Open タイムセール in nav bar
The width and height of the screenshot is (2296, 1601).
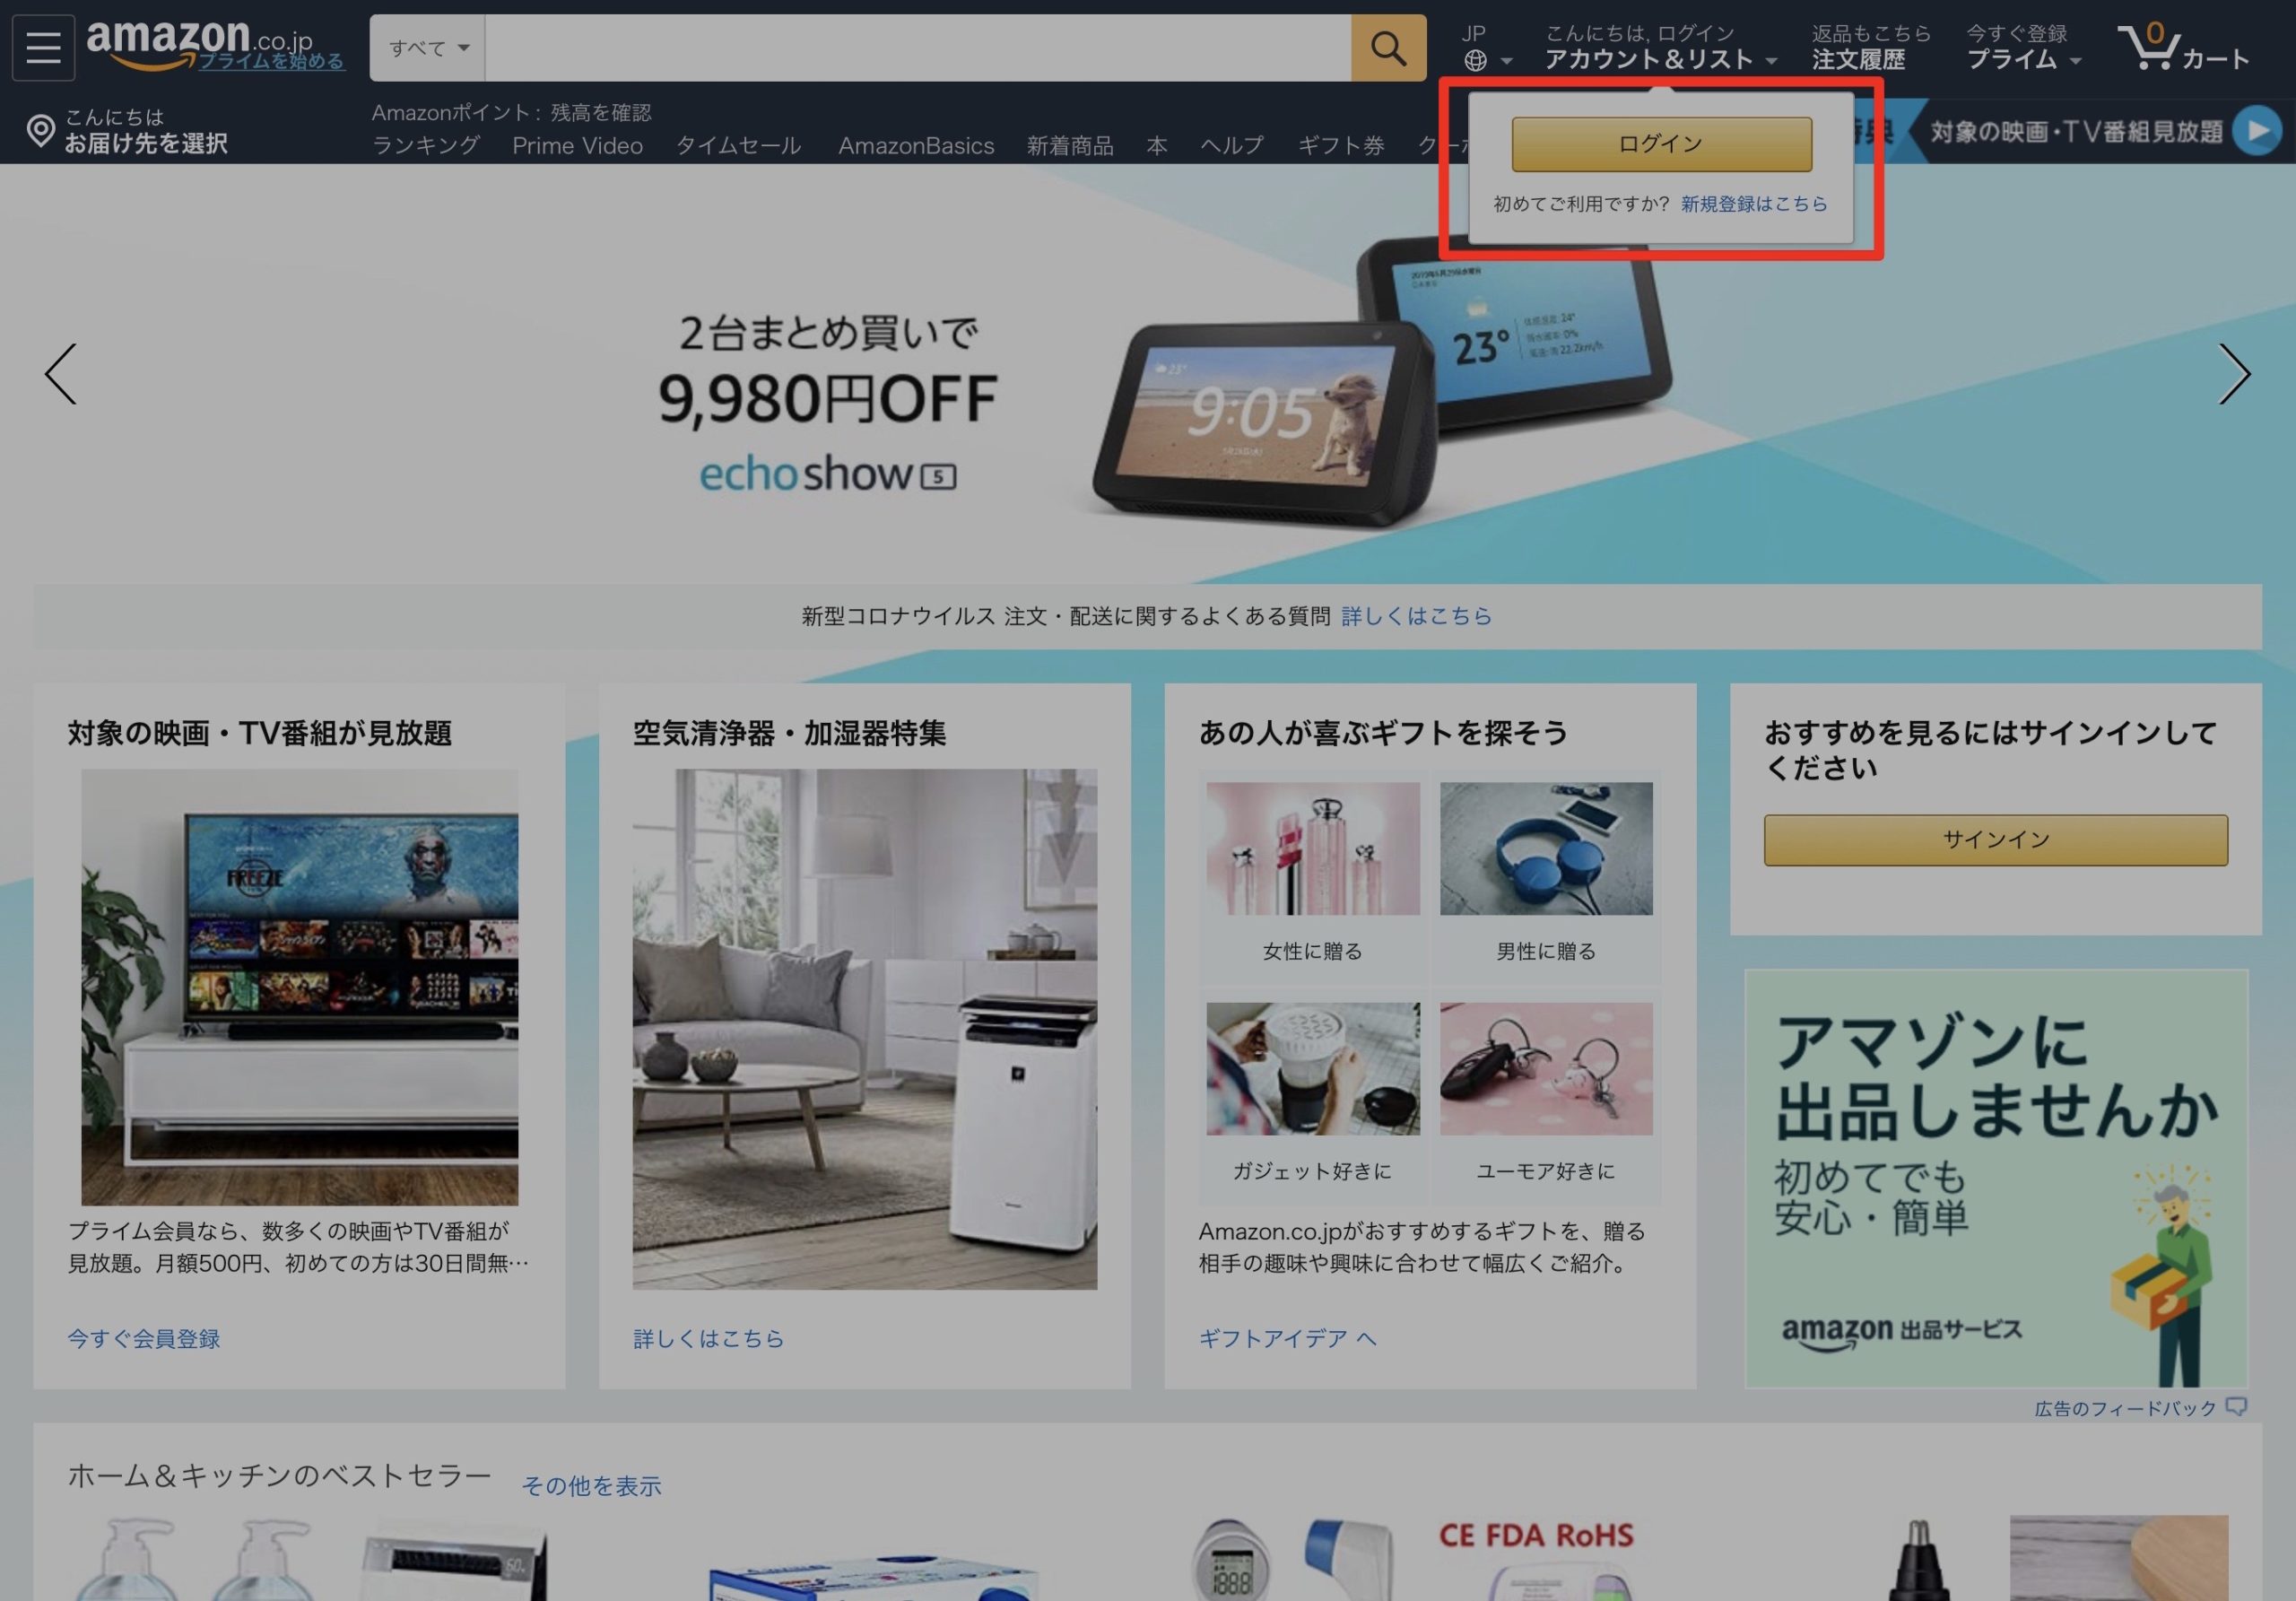738,146
